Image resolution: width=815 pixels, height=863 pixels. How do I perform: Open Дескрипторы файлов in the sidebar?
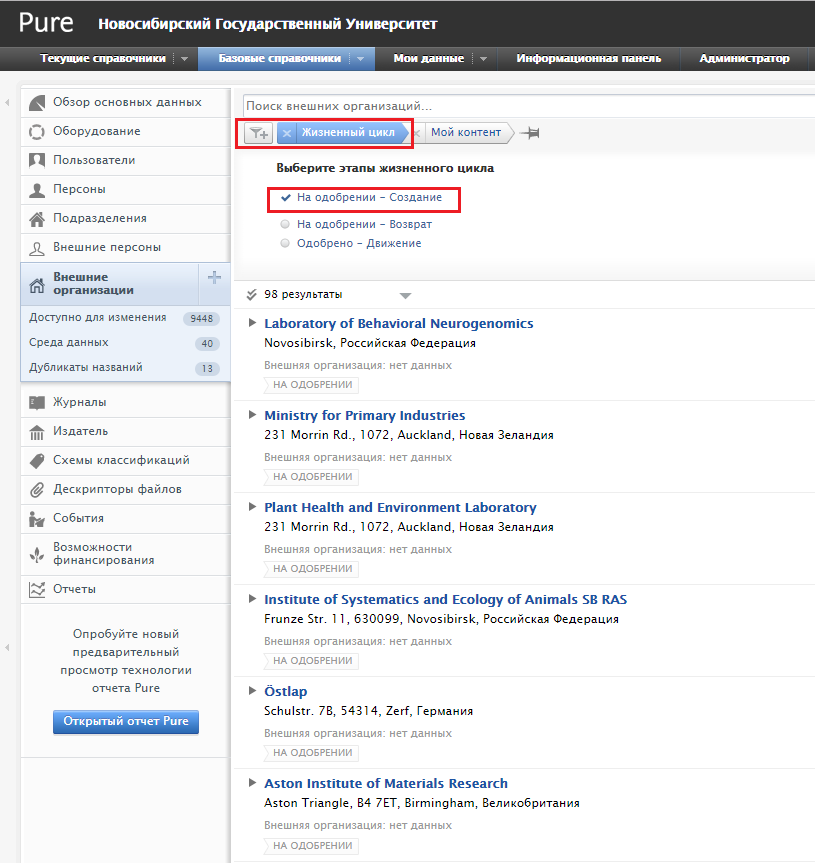click(117, 489)
